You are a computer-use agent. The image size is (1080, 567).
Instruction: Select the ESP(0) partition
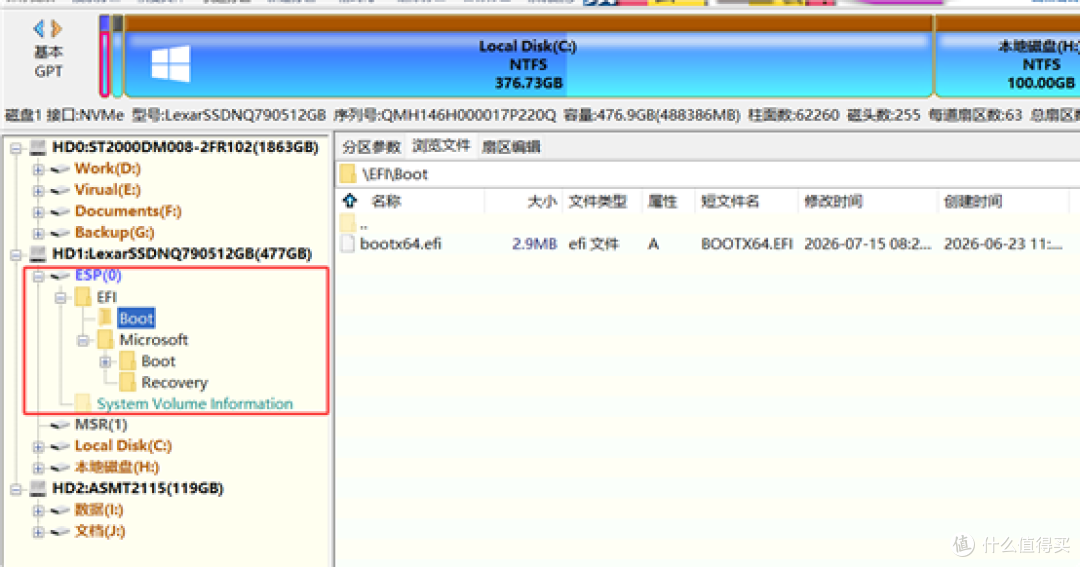[x=98, y=275]
